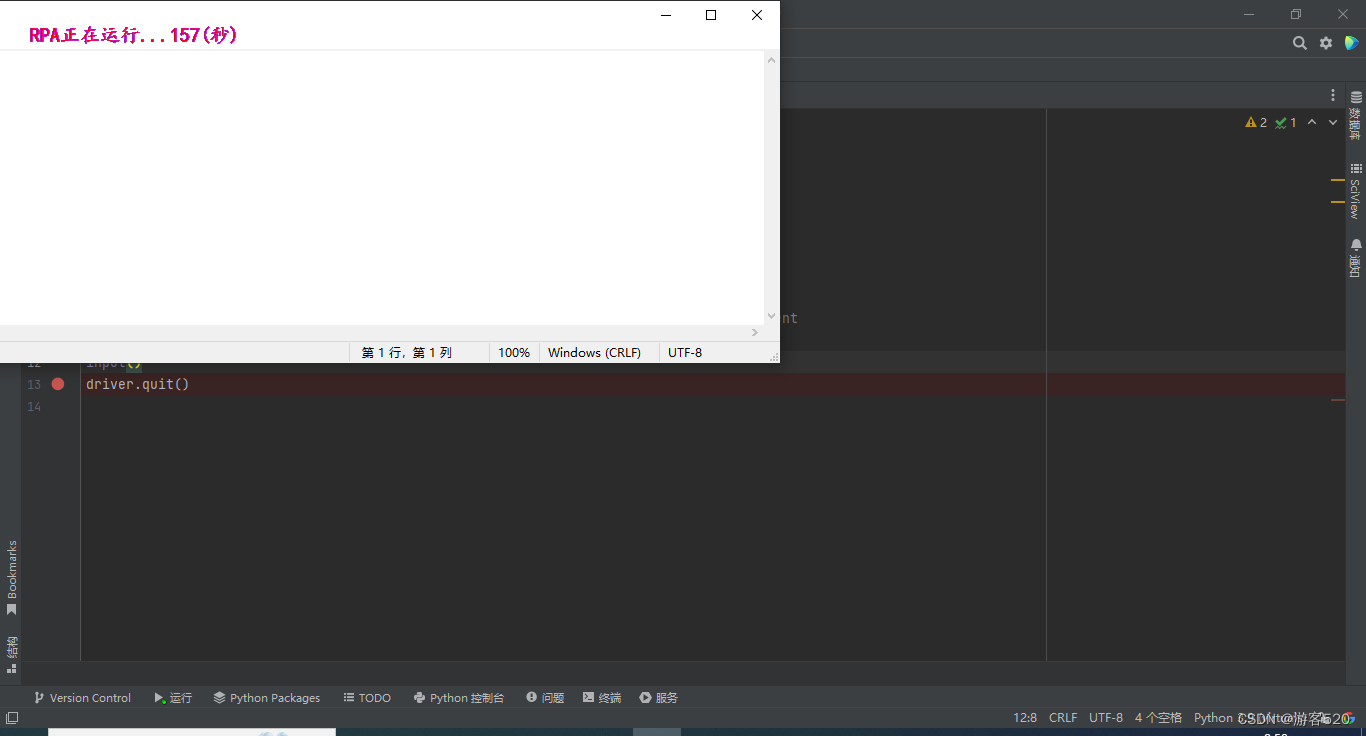Jump to previous highlighted problem arrow
Screen dimensions: 1366x736
1312,122
